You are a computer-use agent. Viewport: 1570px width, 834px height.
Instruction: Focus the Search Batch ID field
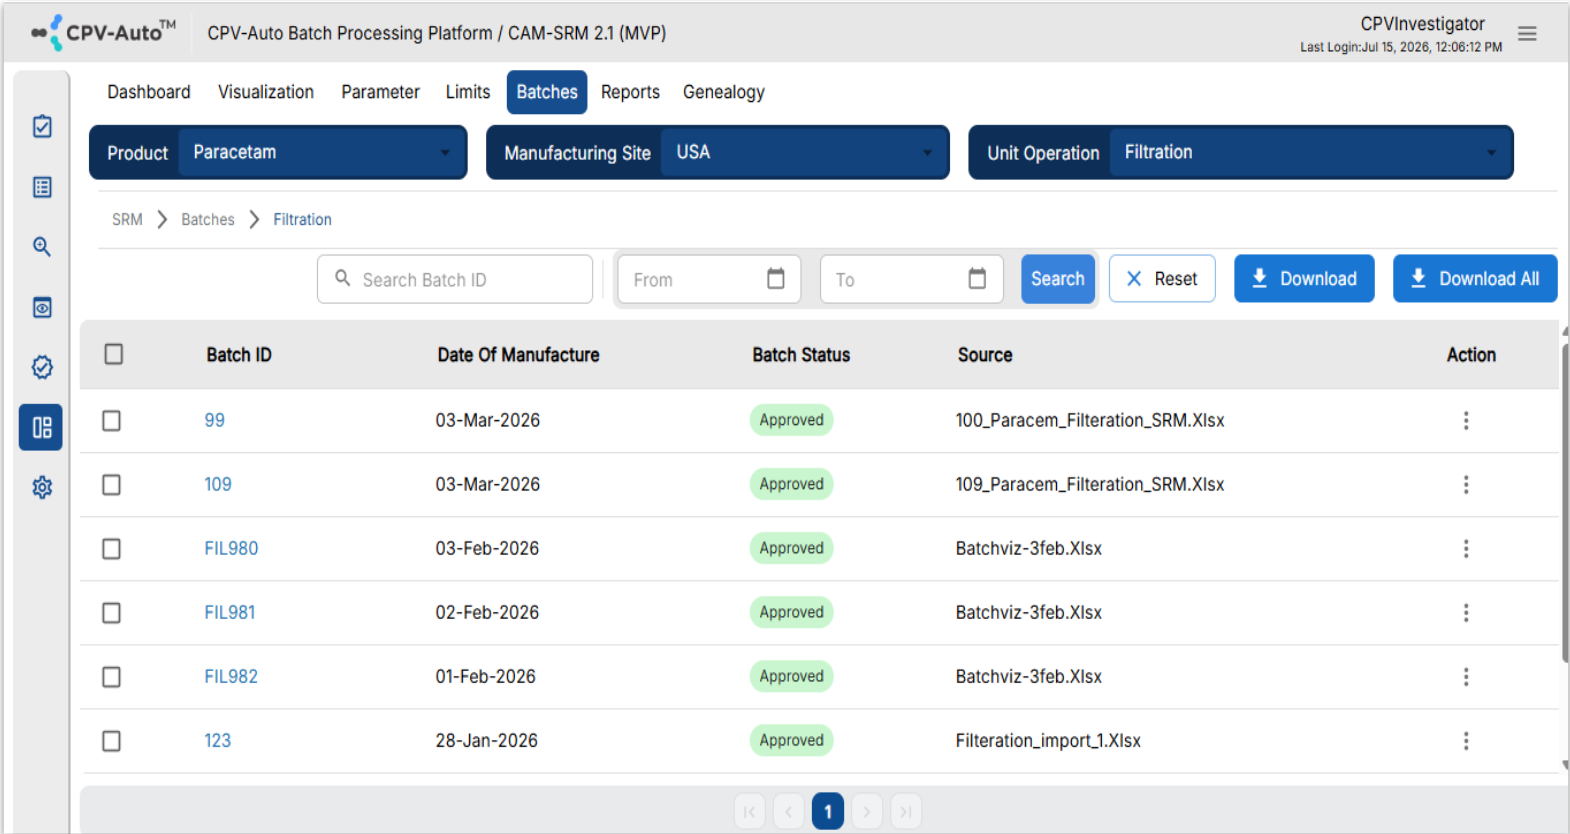455,279
